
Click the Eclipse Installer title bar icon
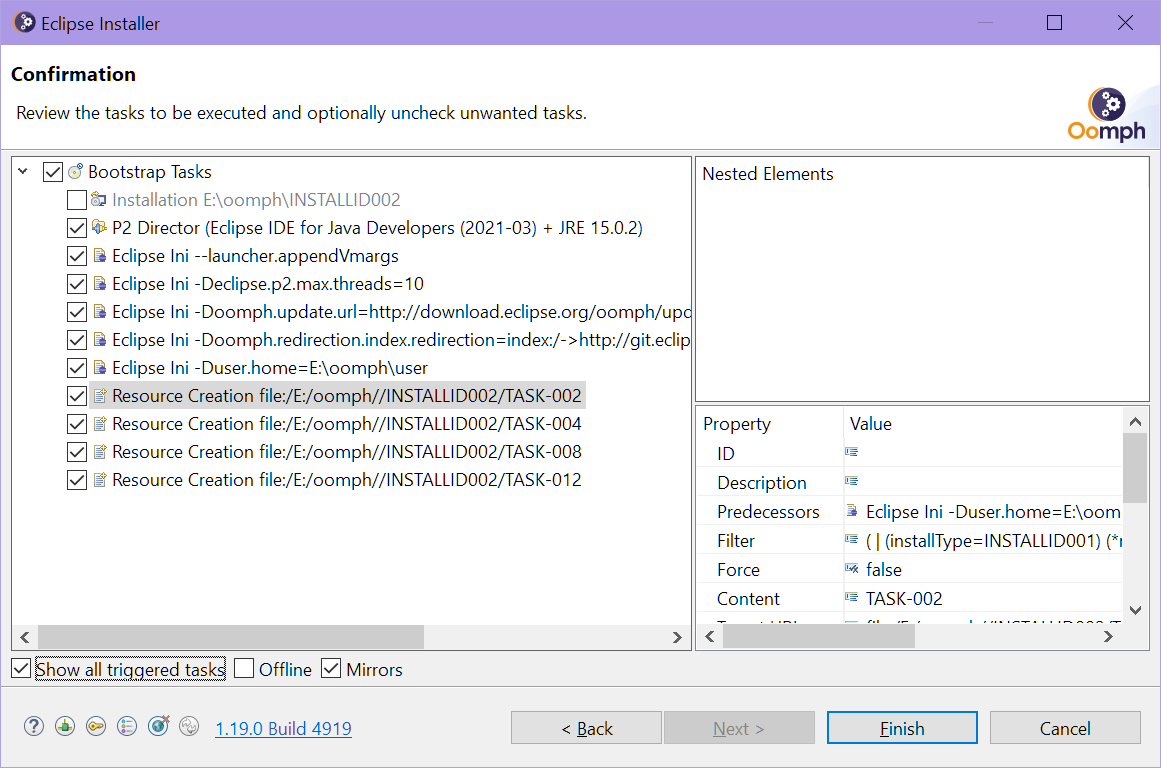tap(24, 23)
